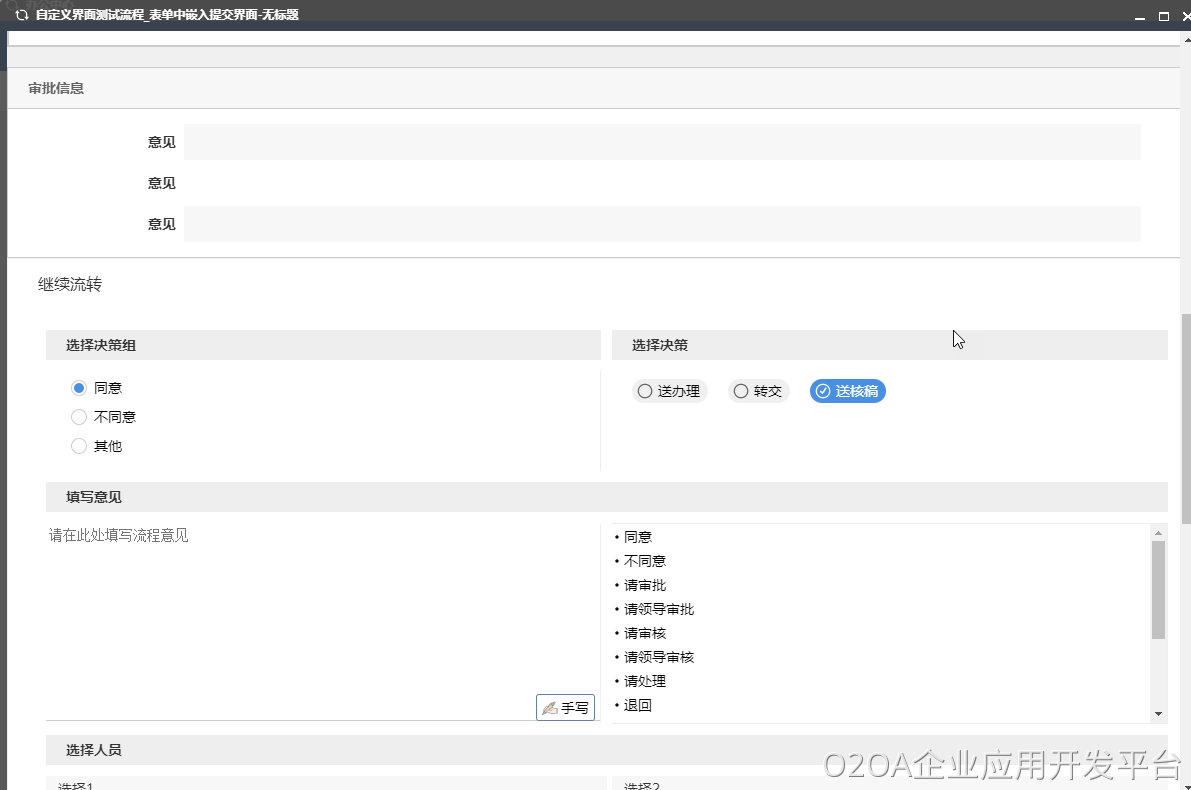Choose the 送办理 decision

tap(669, 391)
